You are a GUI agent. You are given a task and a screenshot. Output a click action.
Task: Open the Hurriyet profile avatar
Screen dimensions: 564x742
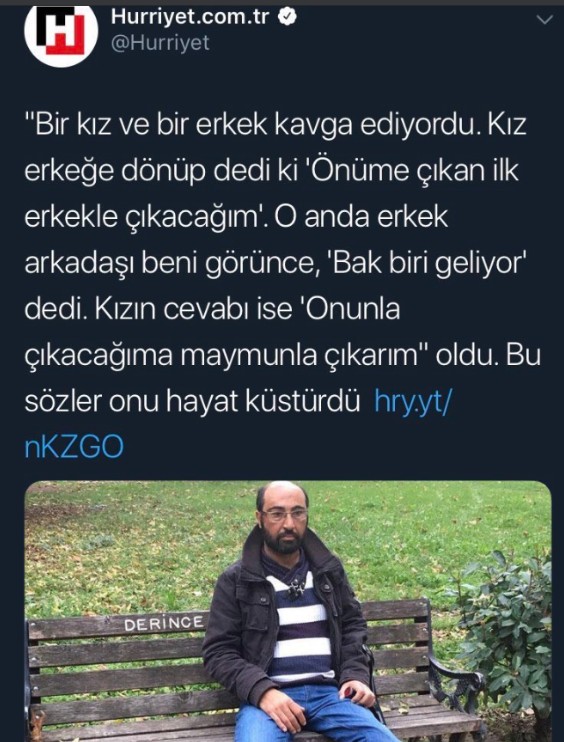coord(61,34)
